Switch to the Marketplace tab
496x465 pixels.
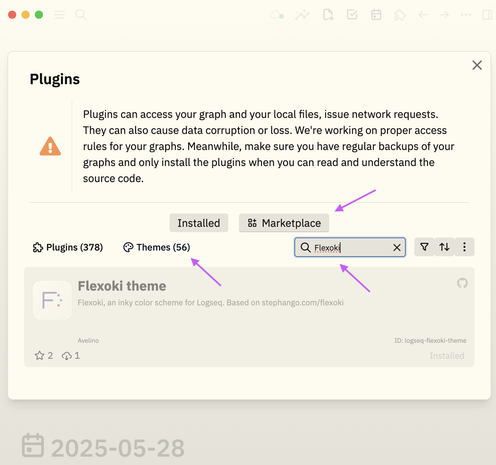[x=284, y=223]
